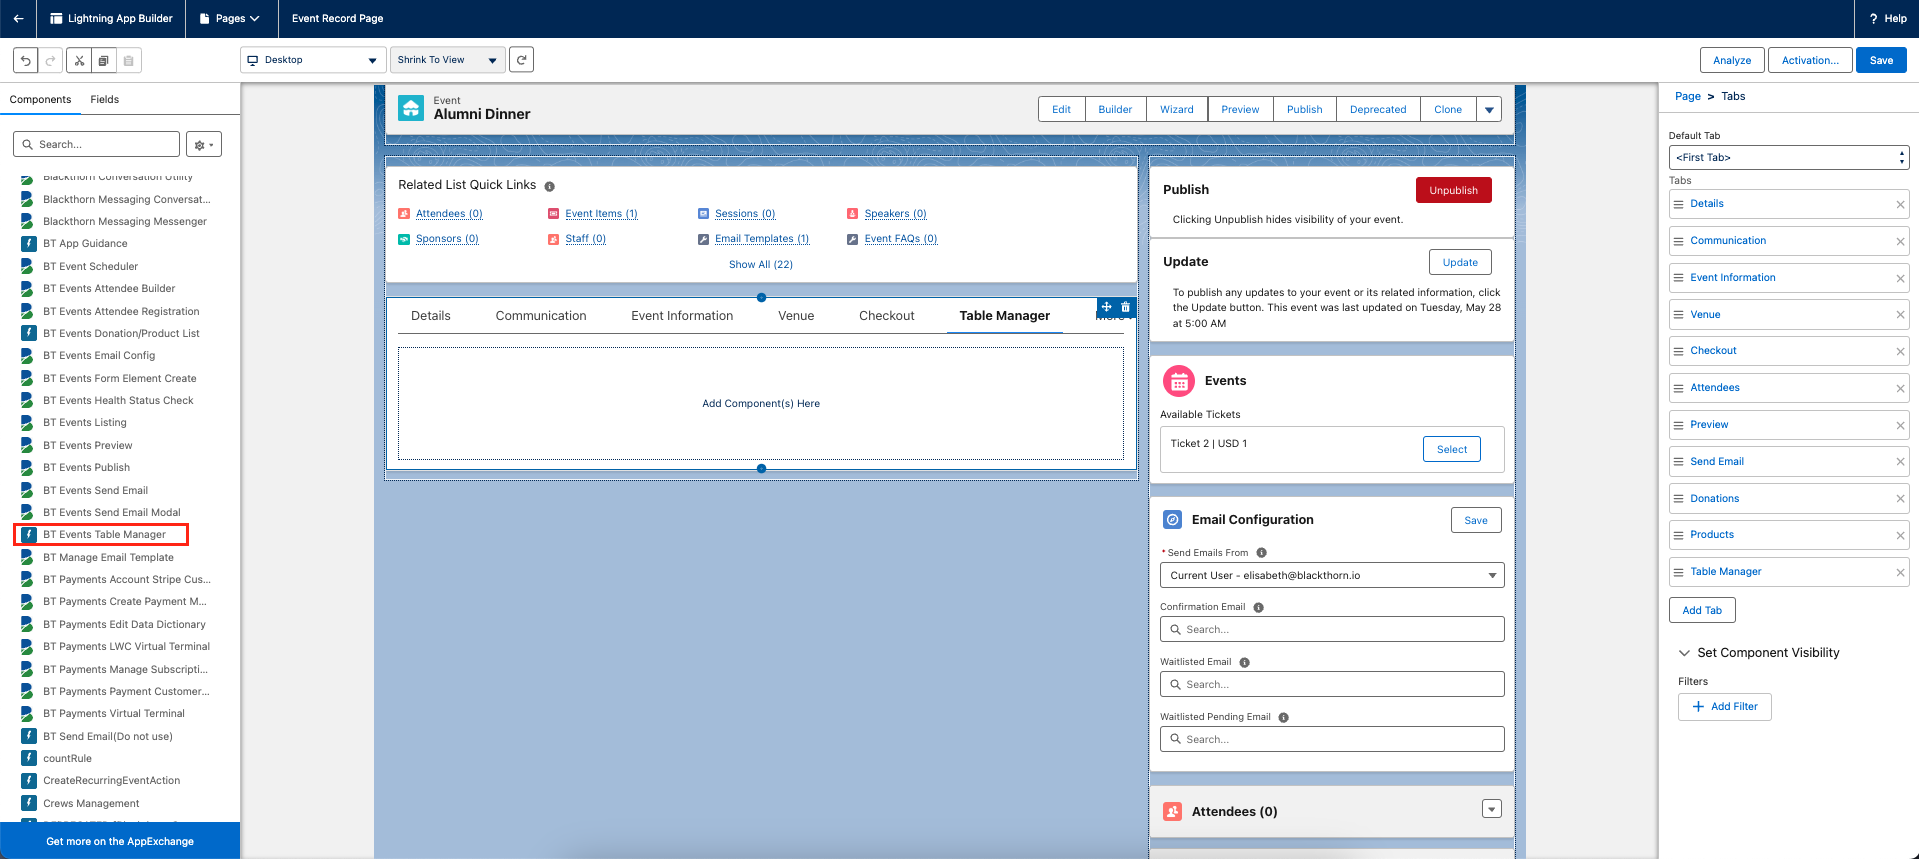Click the info icon beside Waitlisted Email
Image resolution: width=1919 pixels, height=859 pixels.
pos(1244,663)
